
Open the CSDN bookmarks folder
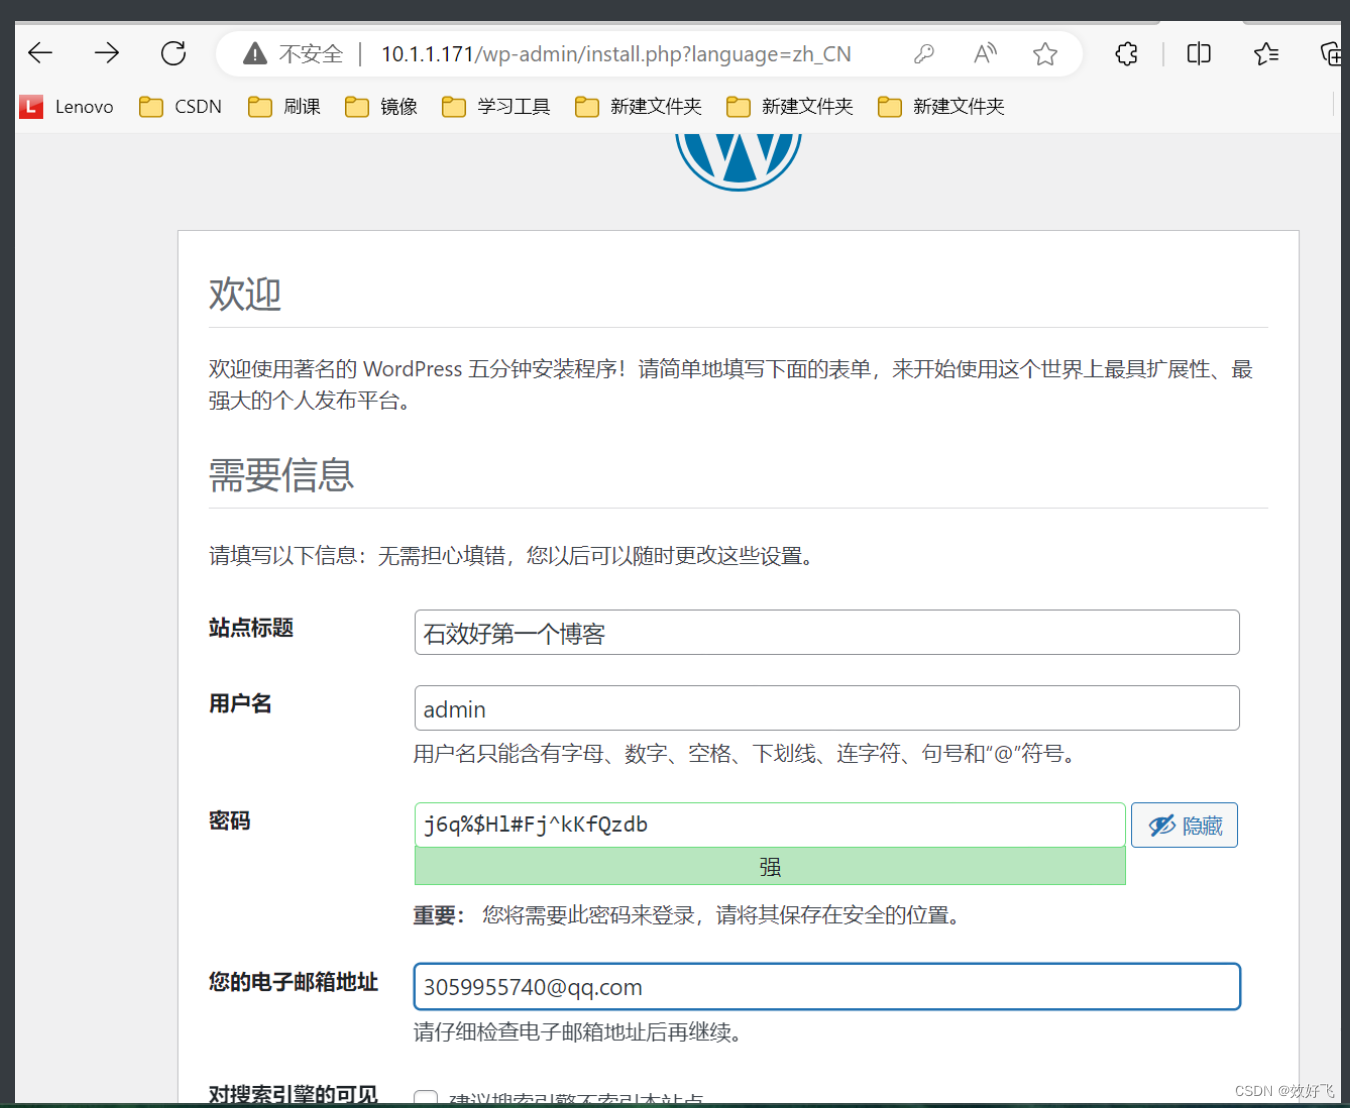point(181,106)
